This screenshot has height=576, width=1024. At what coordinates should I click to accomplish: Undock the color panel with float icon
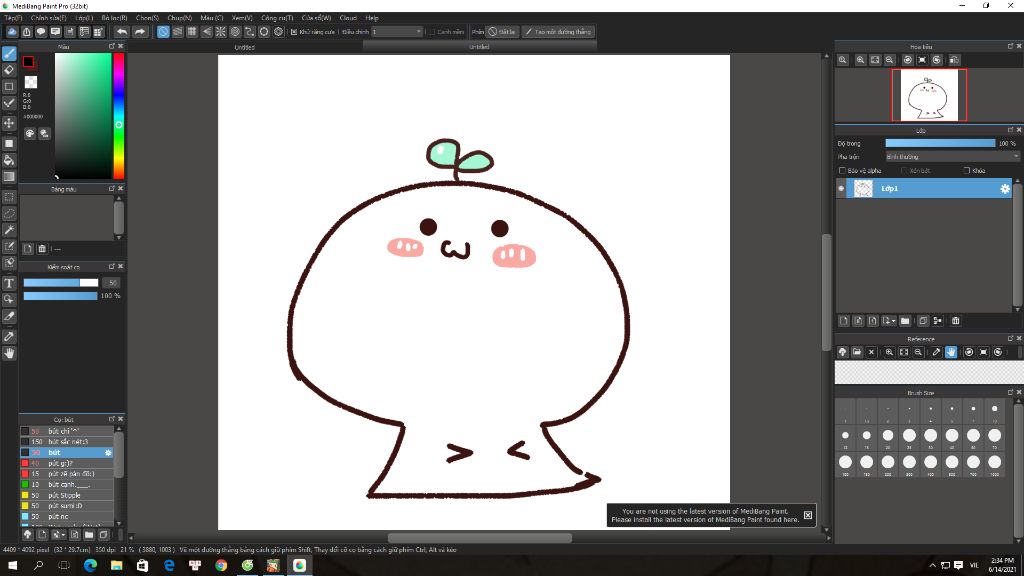(112, 46)
